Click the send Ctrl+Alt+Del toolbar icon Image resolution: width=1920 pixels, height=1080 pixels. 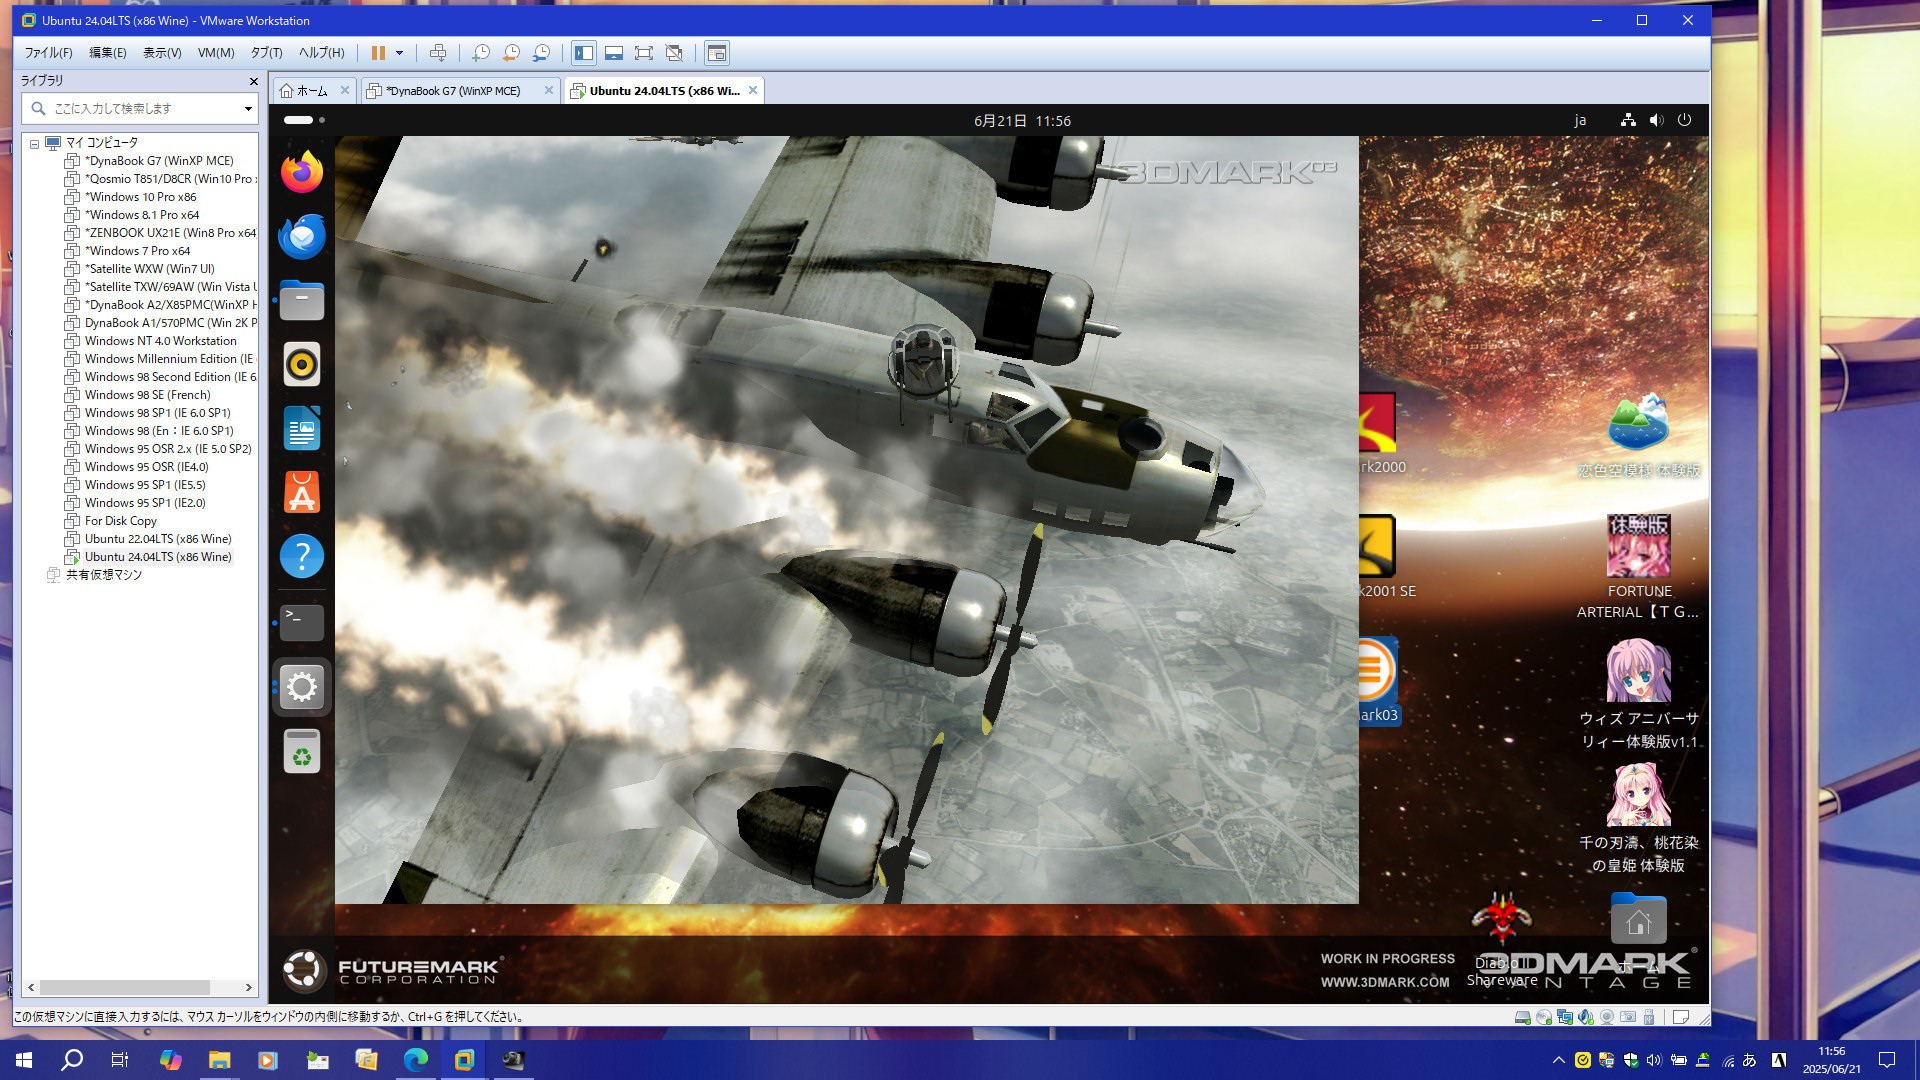coord(438,53)
